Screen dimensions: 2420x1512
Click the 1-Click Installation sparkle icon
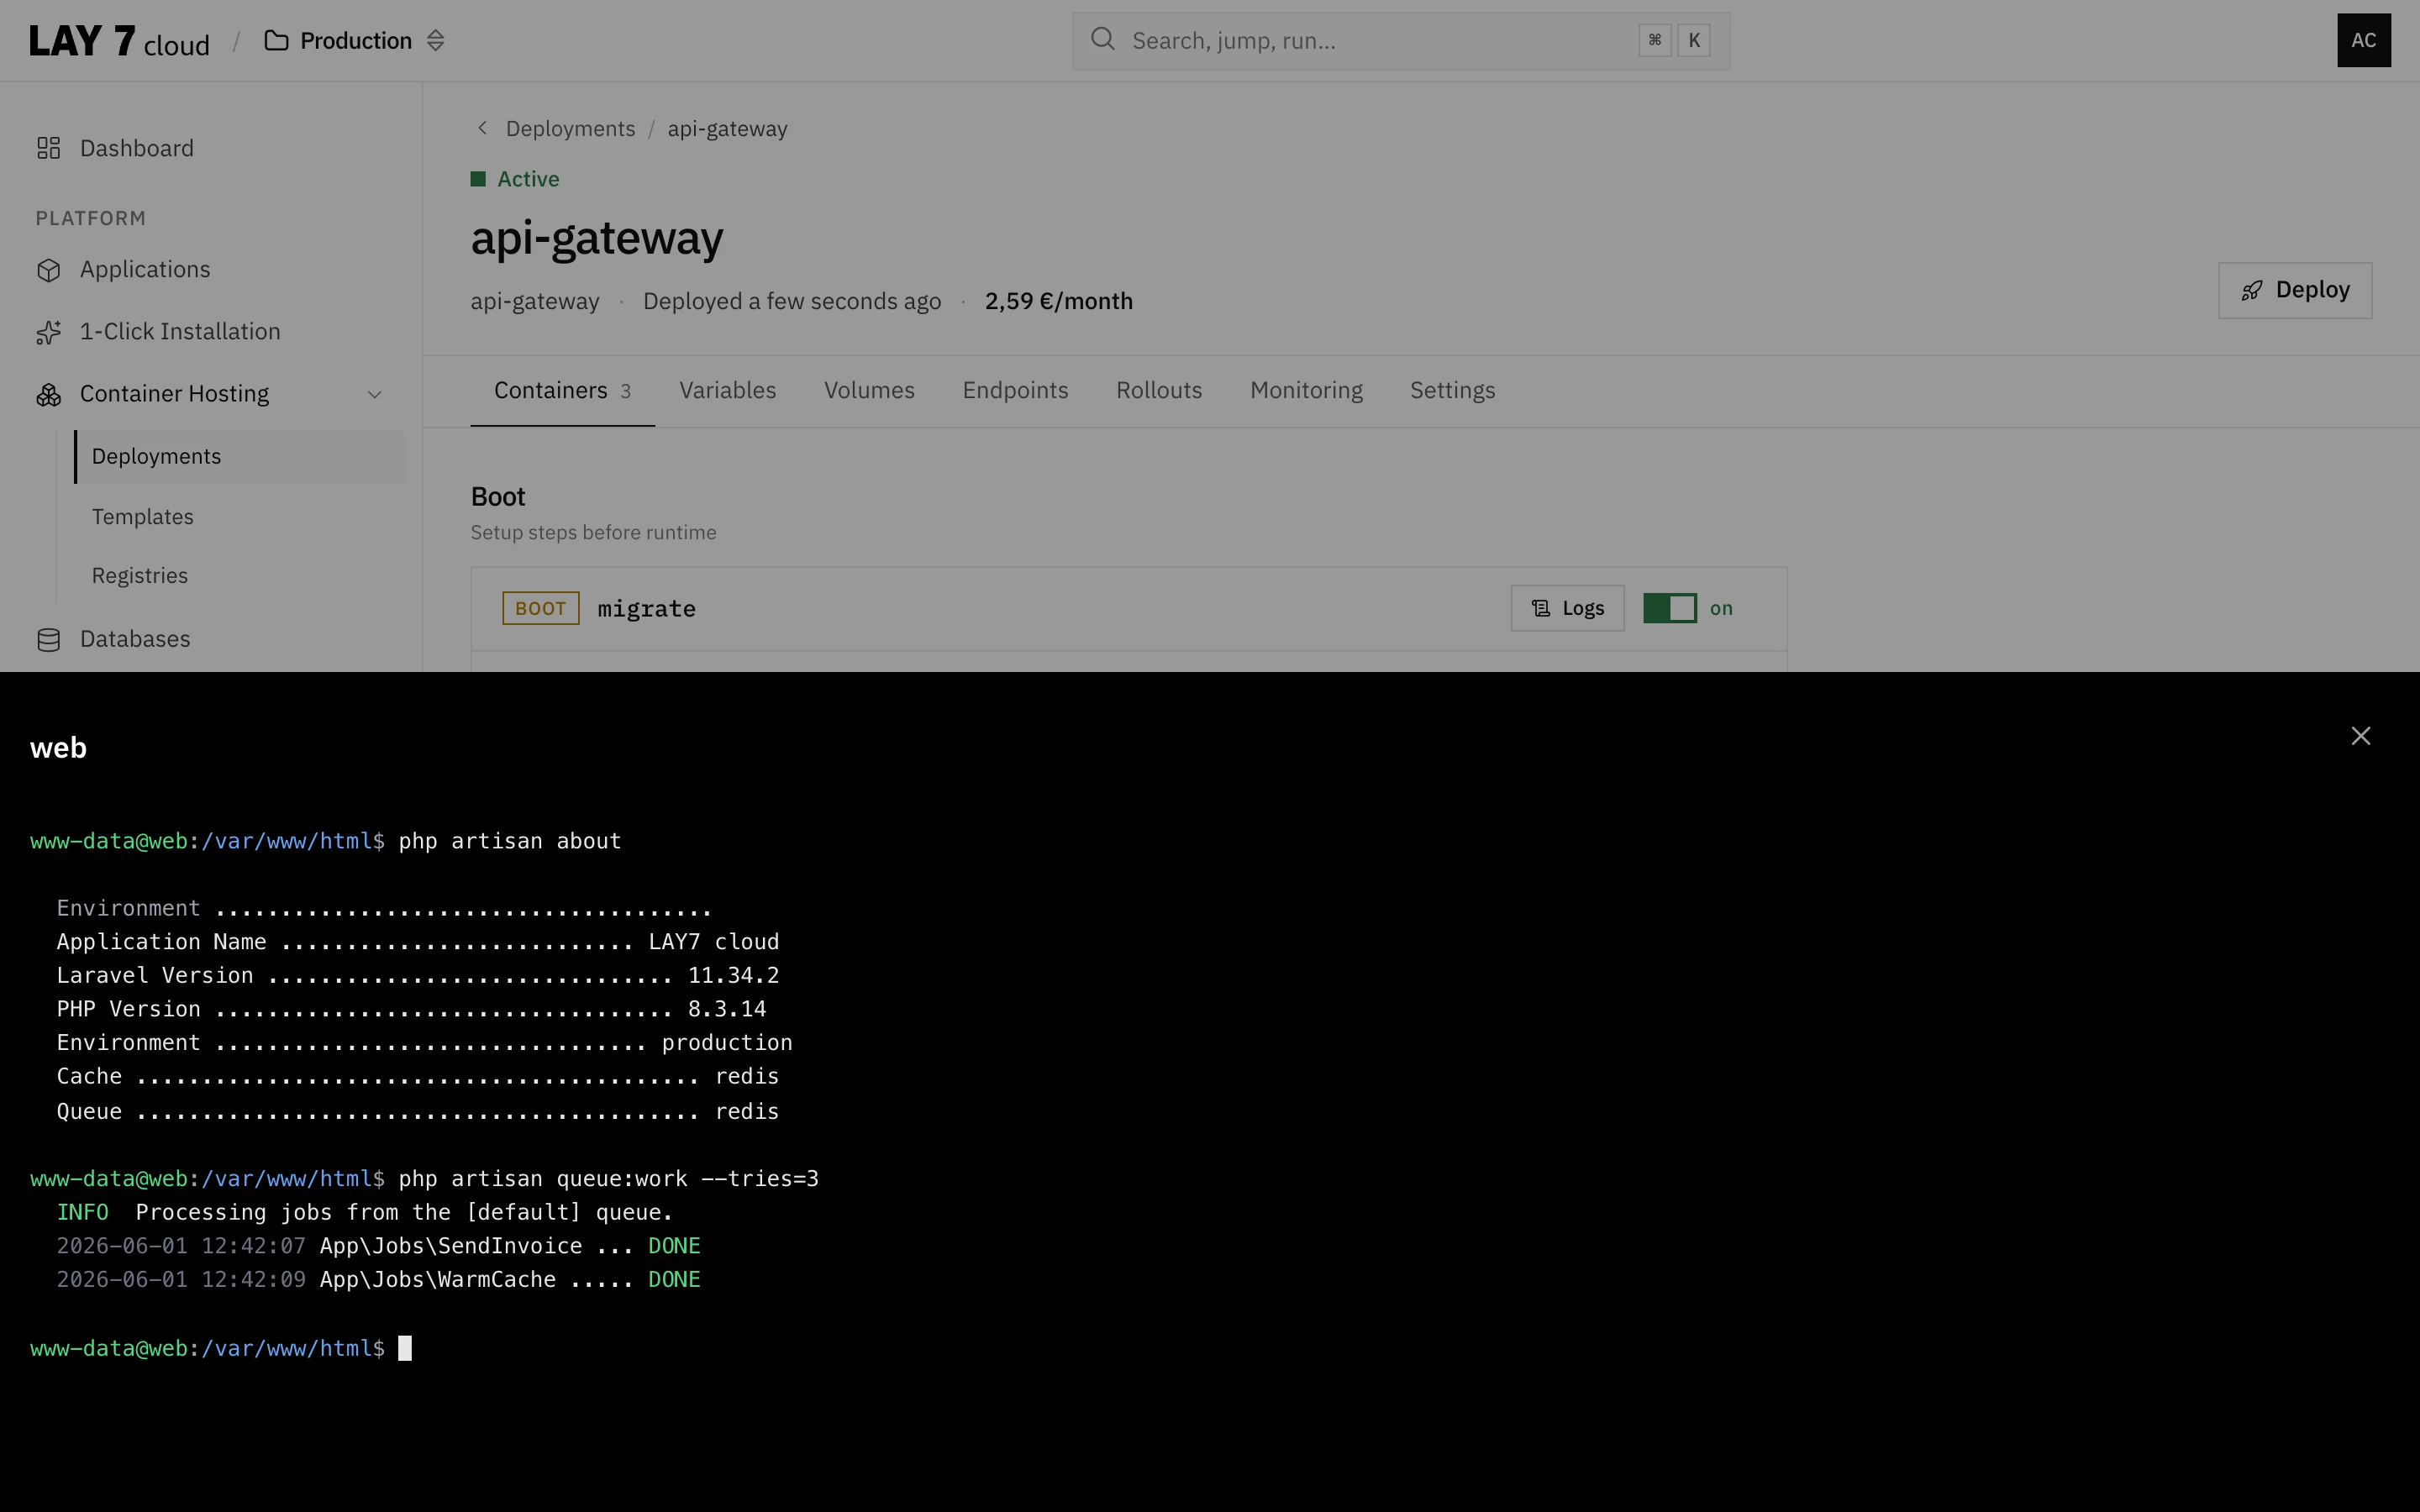48,332
